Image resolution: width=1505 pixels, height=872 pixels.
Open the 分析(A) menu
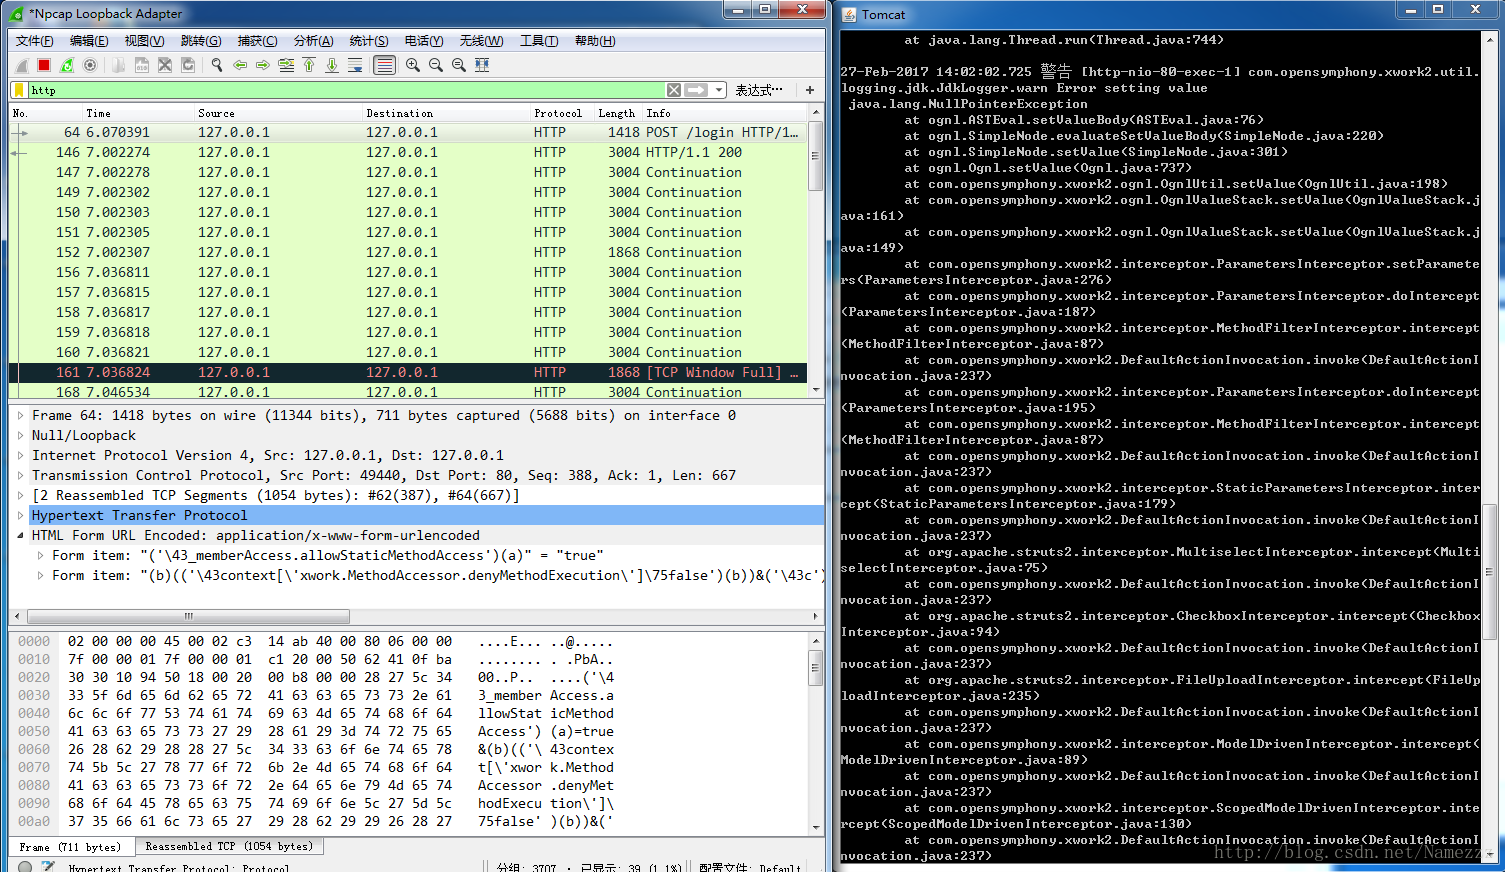[313, 41]
